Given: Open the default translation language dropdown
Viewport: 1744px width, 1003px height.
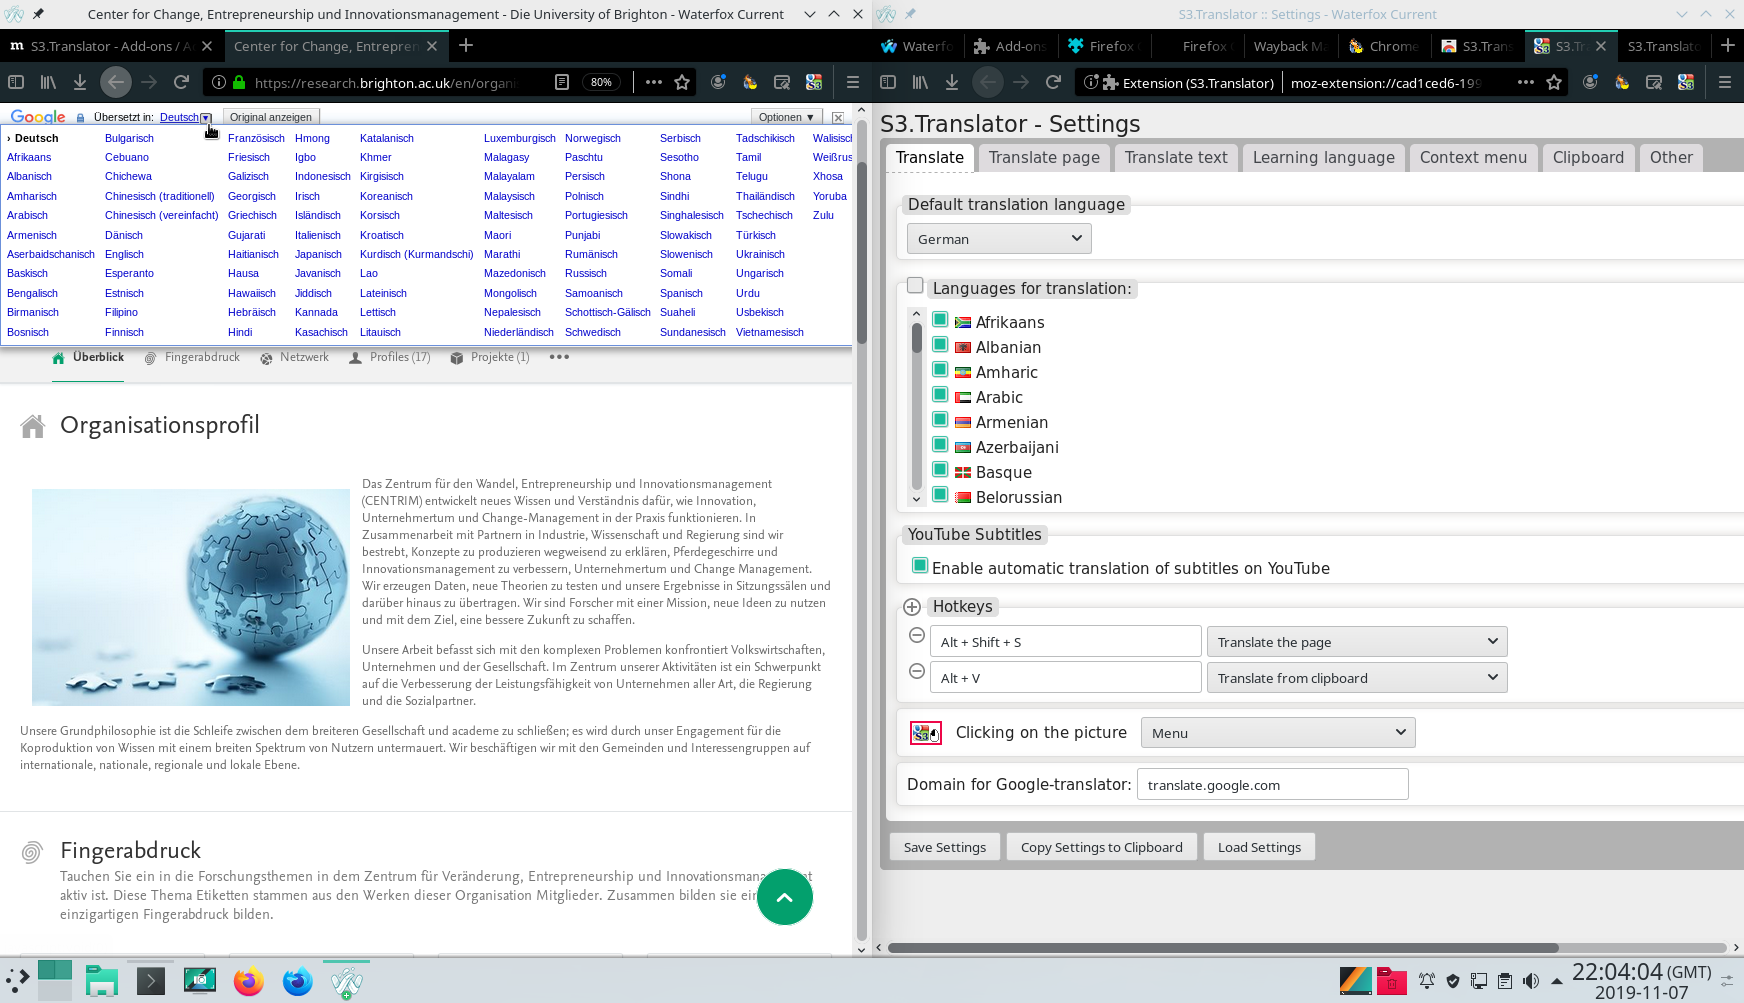Looking at the screenshot, I should pyautogui.click(x=999, y=239).
